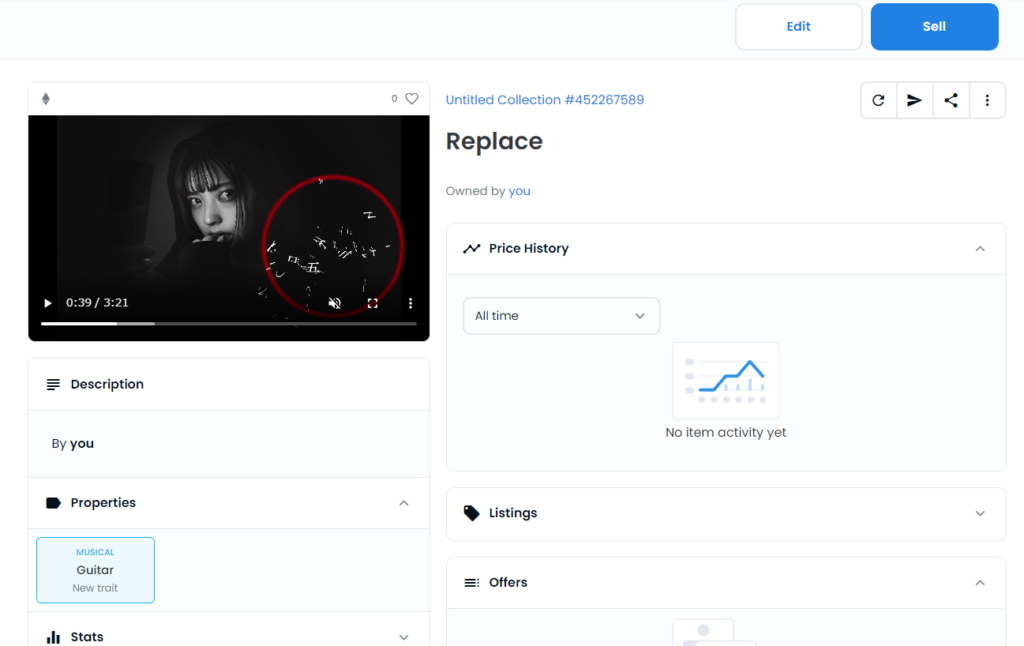Expand the Listings section
The width and height of the screenshot is (1024, 646).
click(980, 513)
